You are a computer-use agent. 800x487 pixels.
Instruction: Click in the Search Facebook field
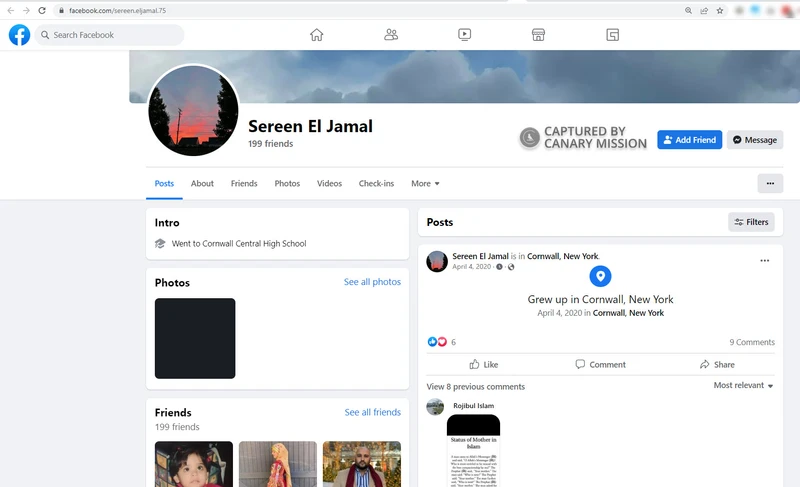point(110,35)
